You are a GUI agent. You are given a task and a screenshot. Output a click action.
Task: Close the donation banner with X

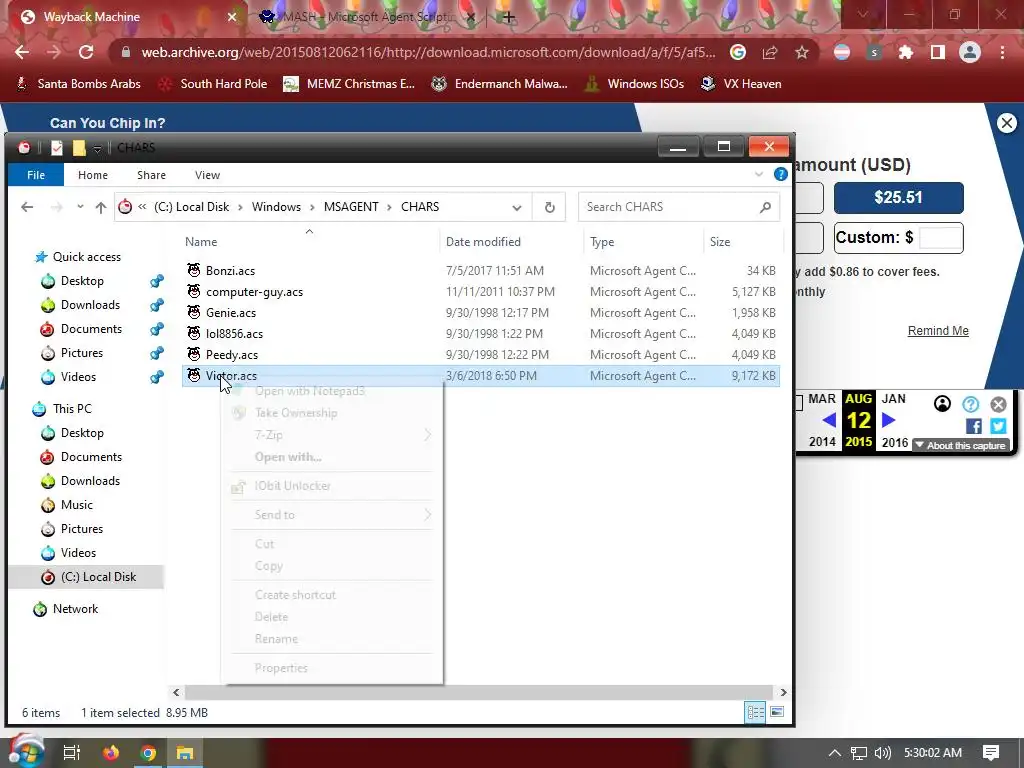[1006, 123]
